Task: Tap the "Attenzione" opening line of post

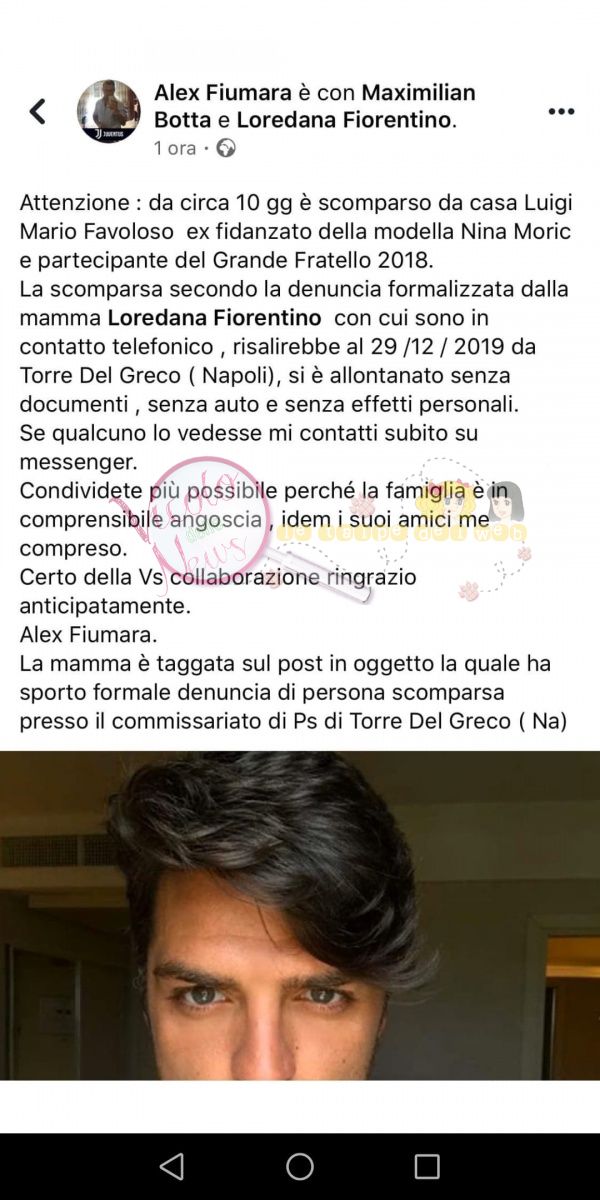Action: pos(296,202)
